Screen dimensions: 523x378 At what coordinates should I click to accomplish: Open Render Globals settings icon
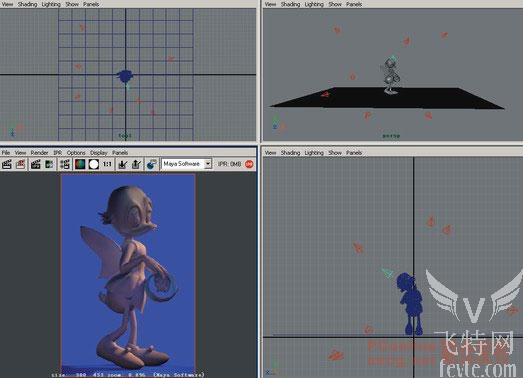(64, 164)
